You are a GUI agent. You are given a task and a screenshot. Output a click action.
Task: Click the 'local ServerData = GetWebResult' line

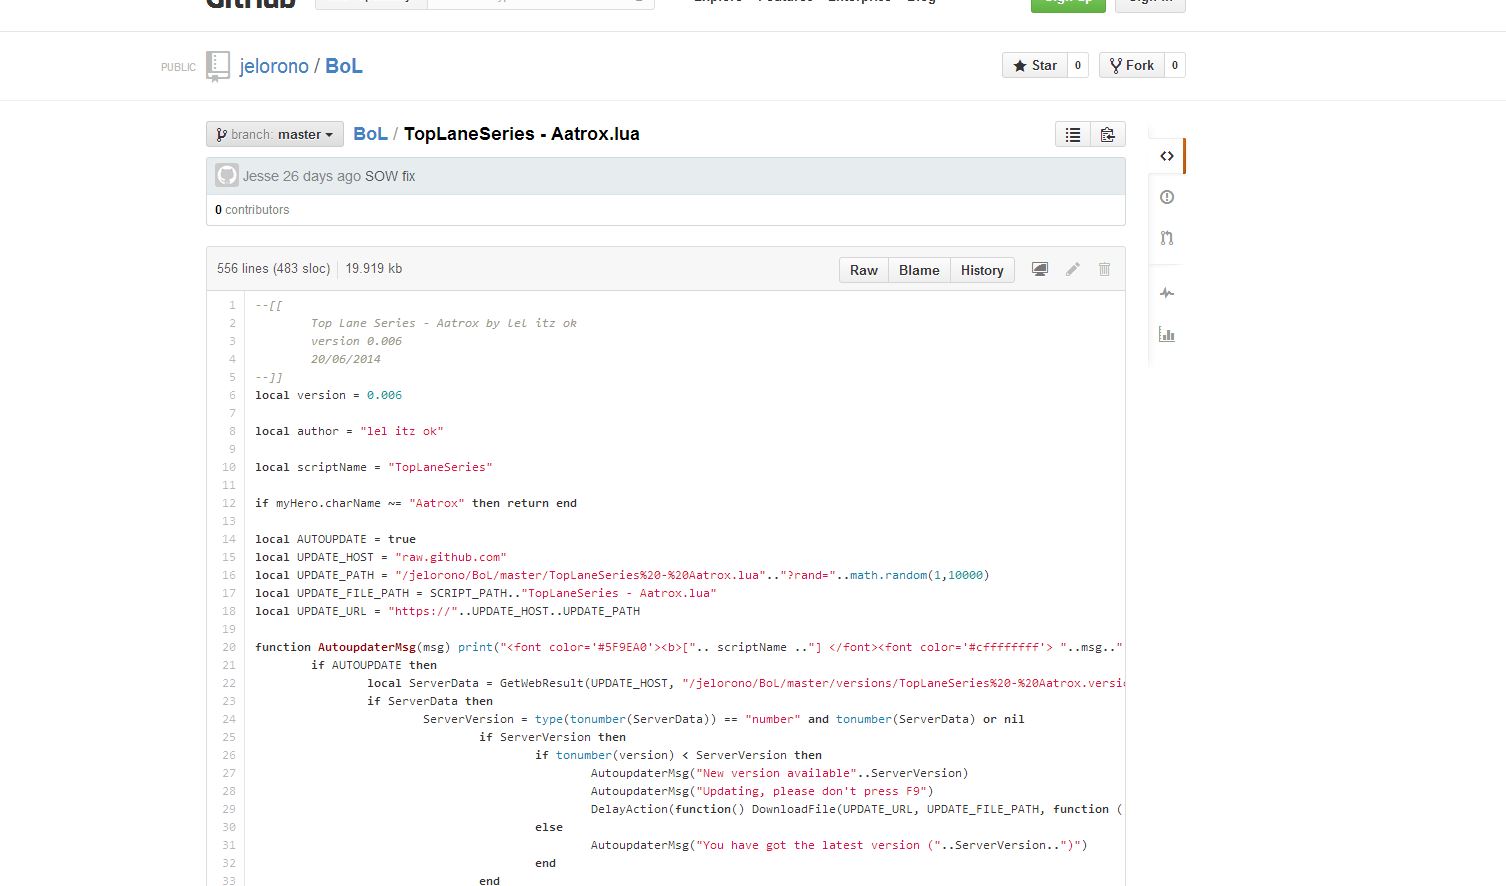tap(745, 683)
